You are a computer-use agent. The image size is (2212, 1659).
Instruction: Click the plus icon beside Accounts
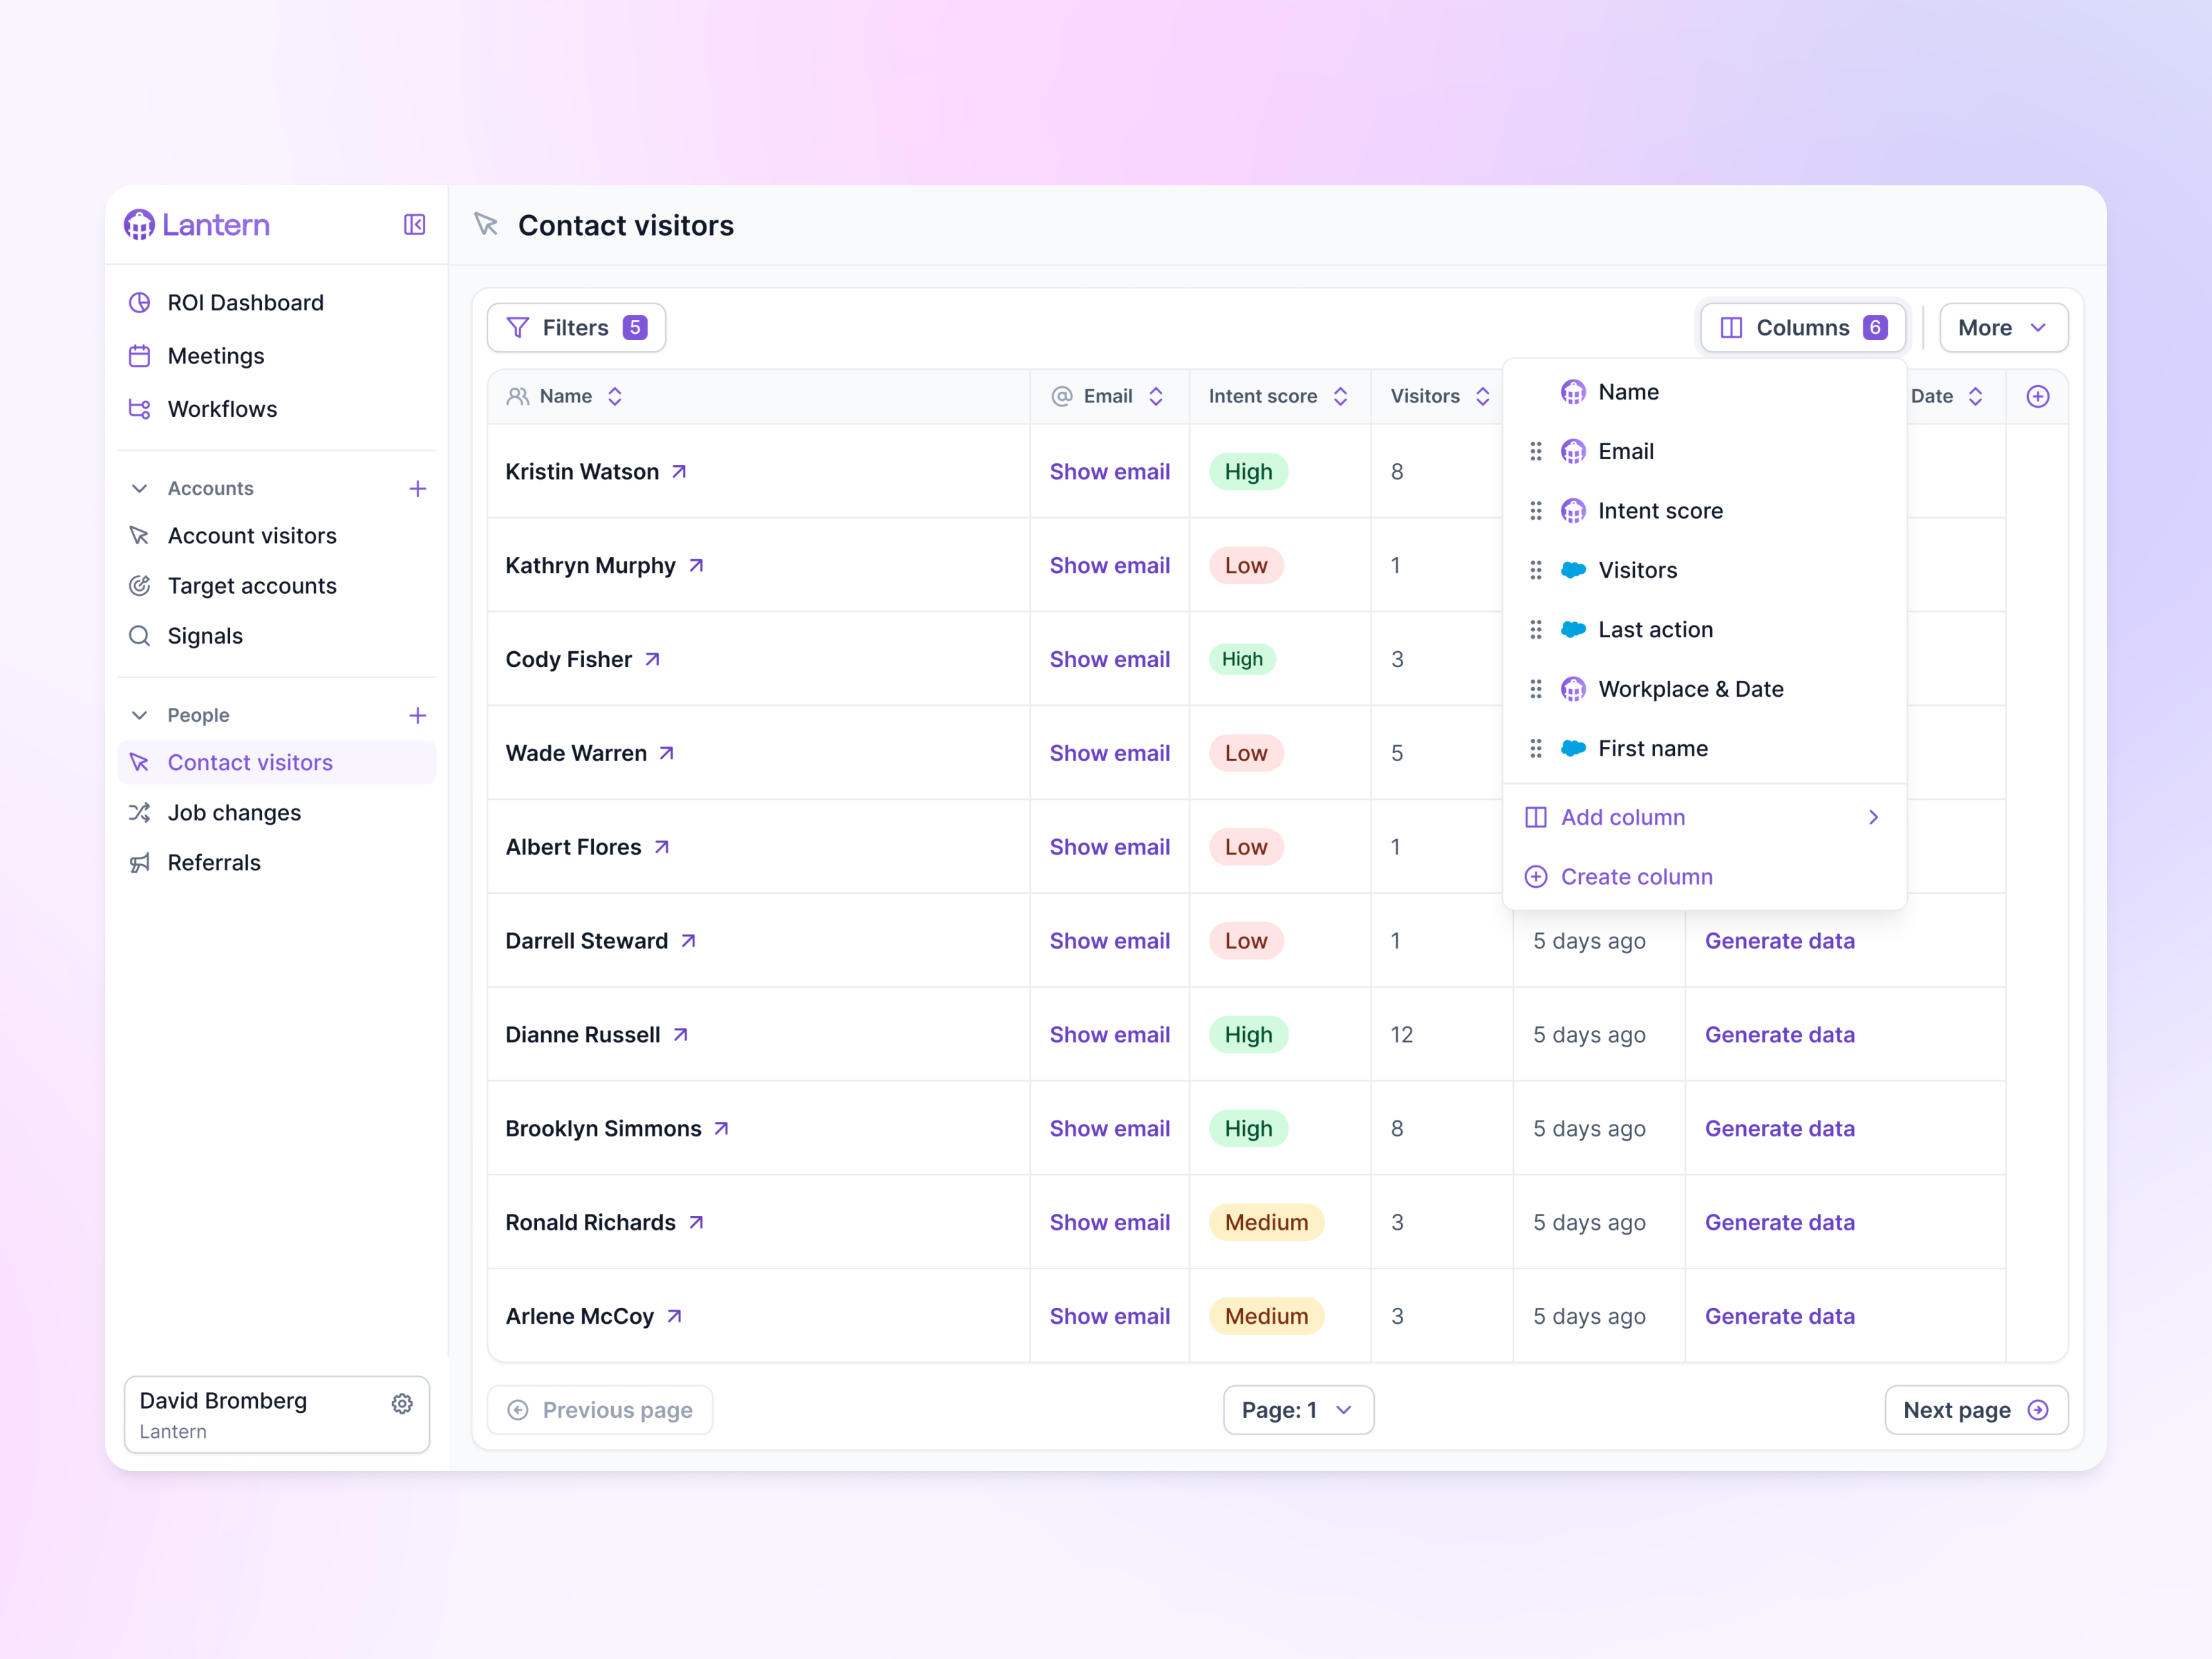point(418,489)
